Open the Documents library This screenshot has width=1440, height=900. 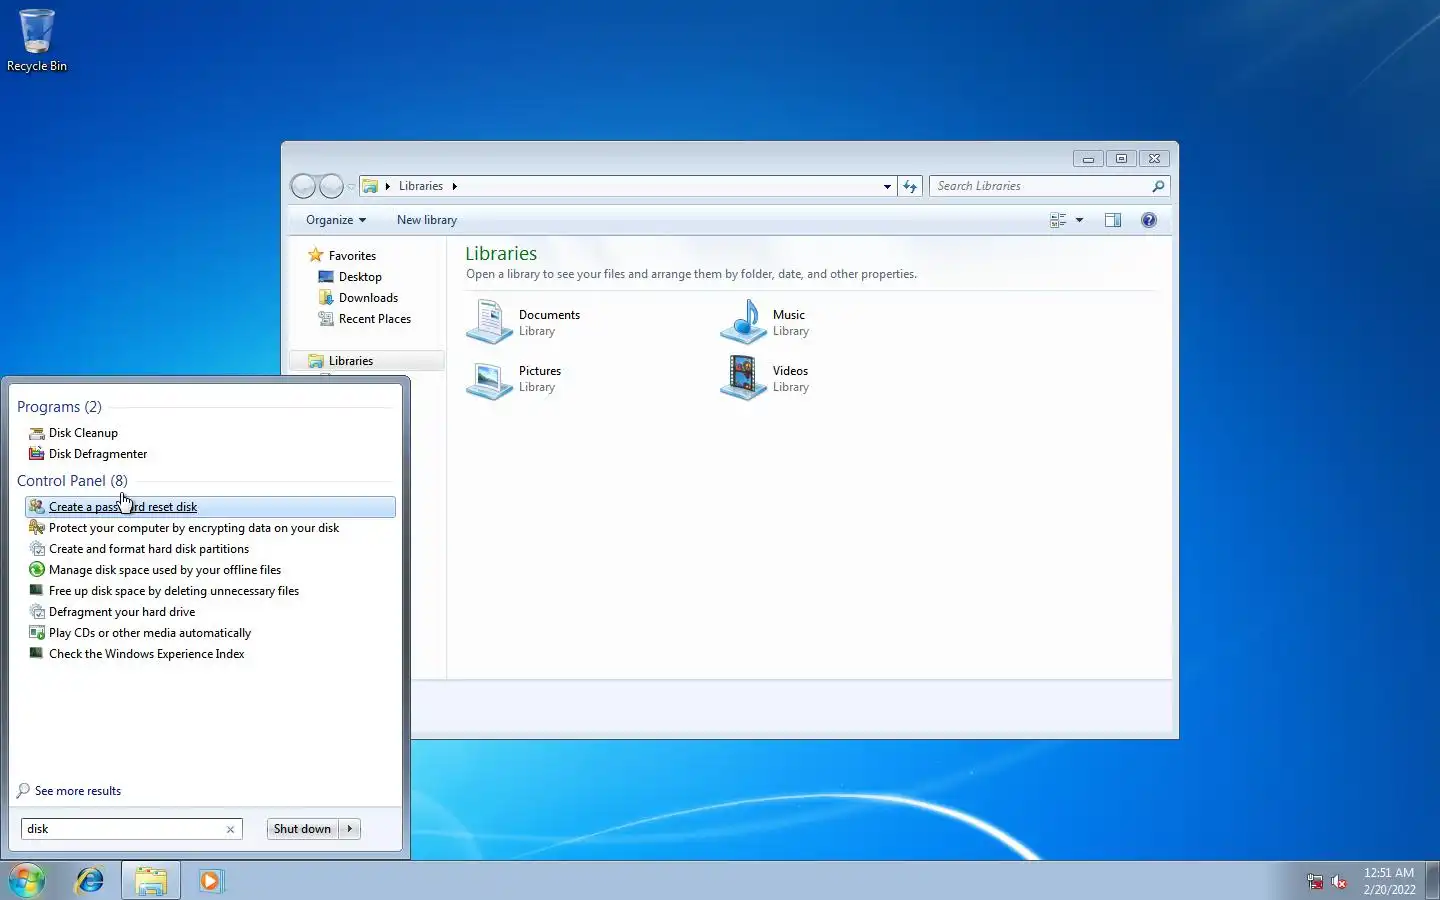[524, 323]
